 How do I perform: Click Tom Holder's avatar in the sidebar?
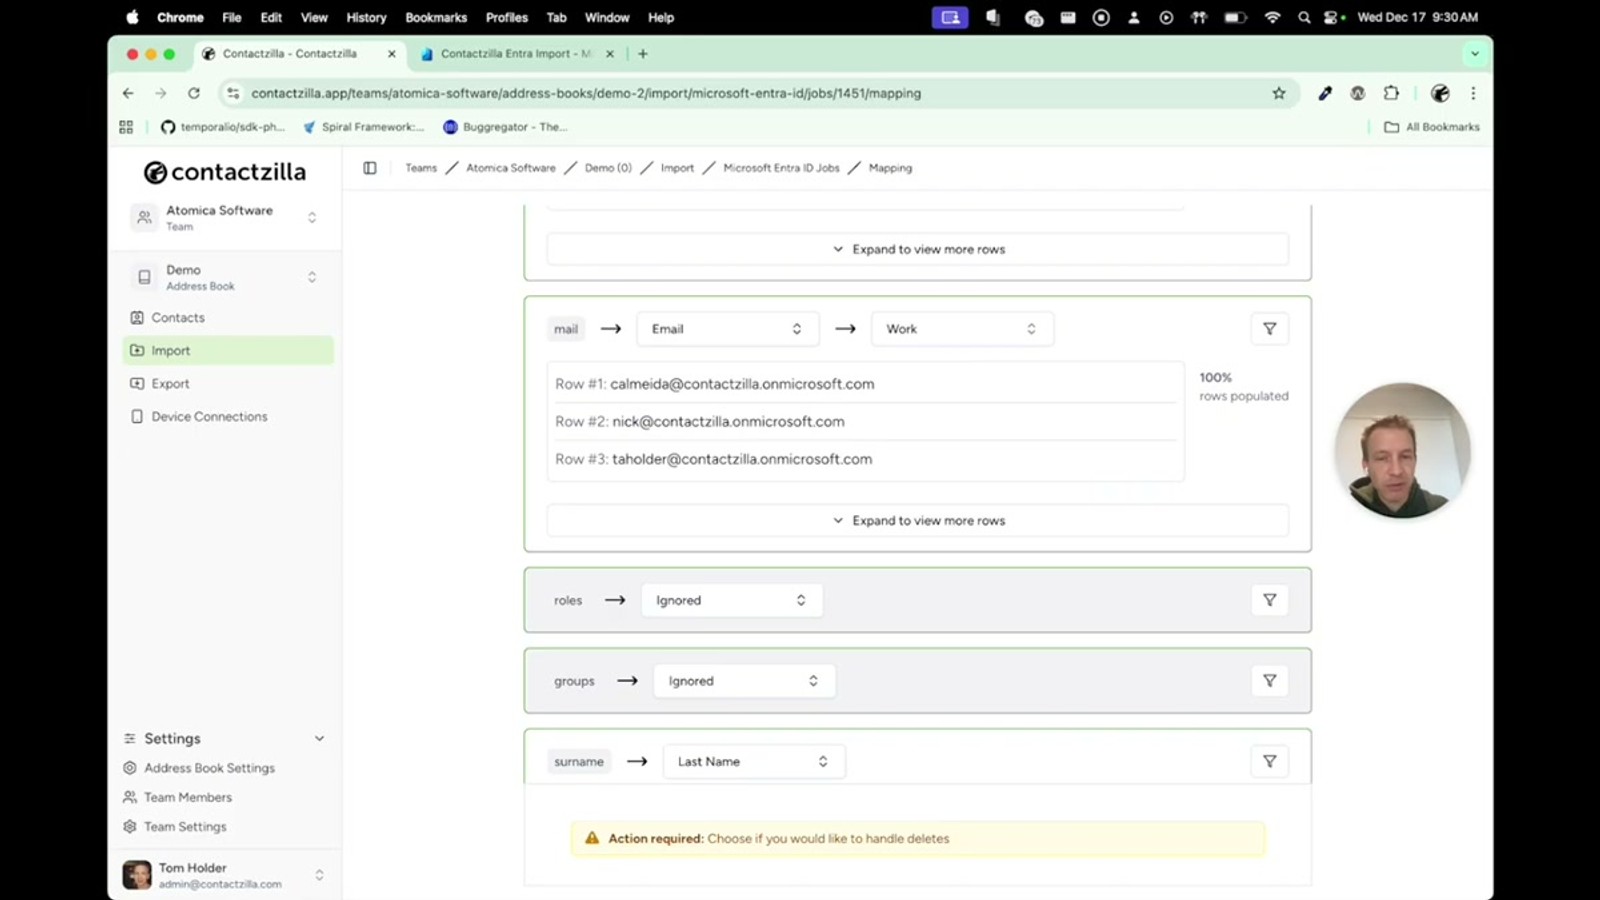[137, 875]
